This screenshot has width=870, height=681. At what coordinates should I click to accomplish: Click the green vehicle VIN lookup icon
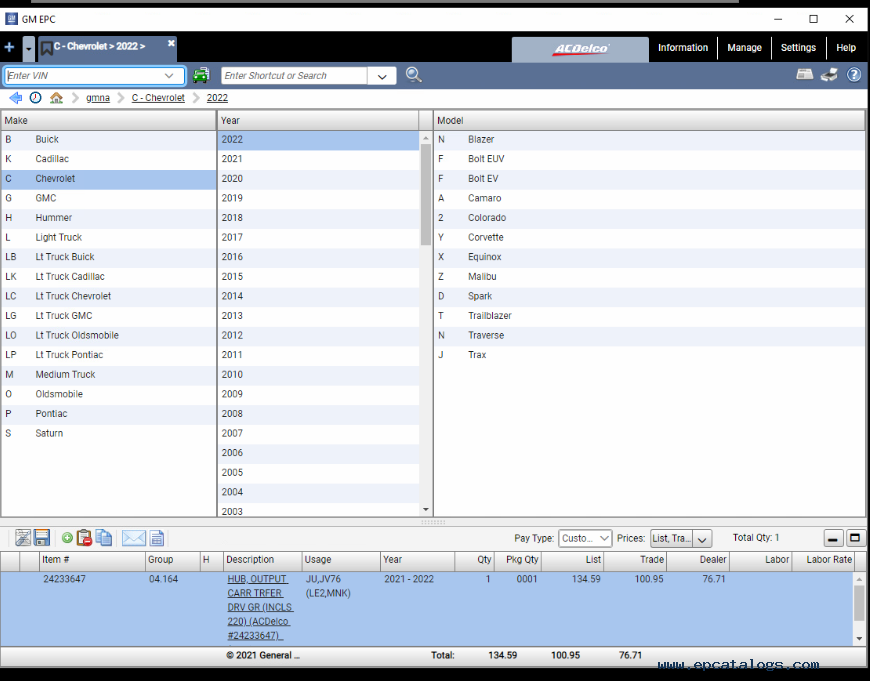202,75
